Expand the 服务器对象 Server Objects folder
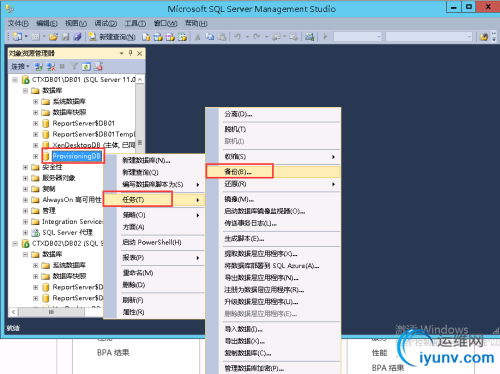This screenshot has width=500, height=374. [x=25, y=178]
